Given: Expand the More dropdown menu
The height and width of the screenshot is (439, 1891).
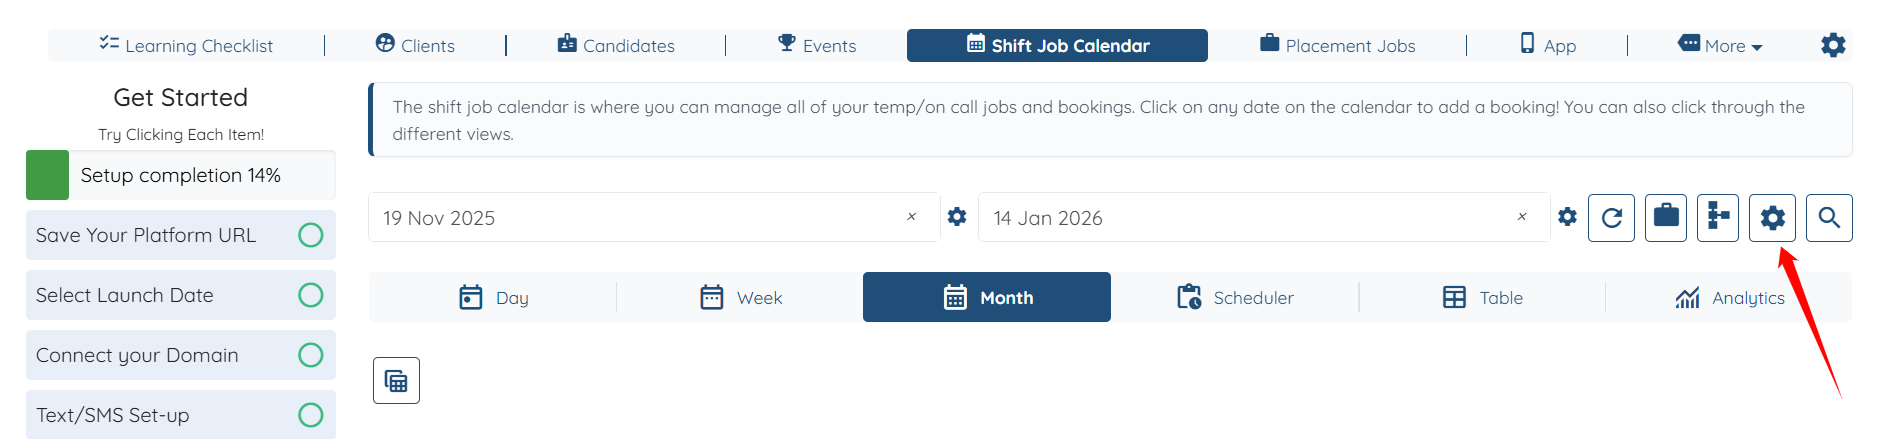Looking at the screenshot, I should (x=1721, y=46).
